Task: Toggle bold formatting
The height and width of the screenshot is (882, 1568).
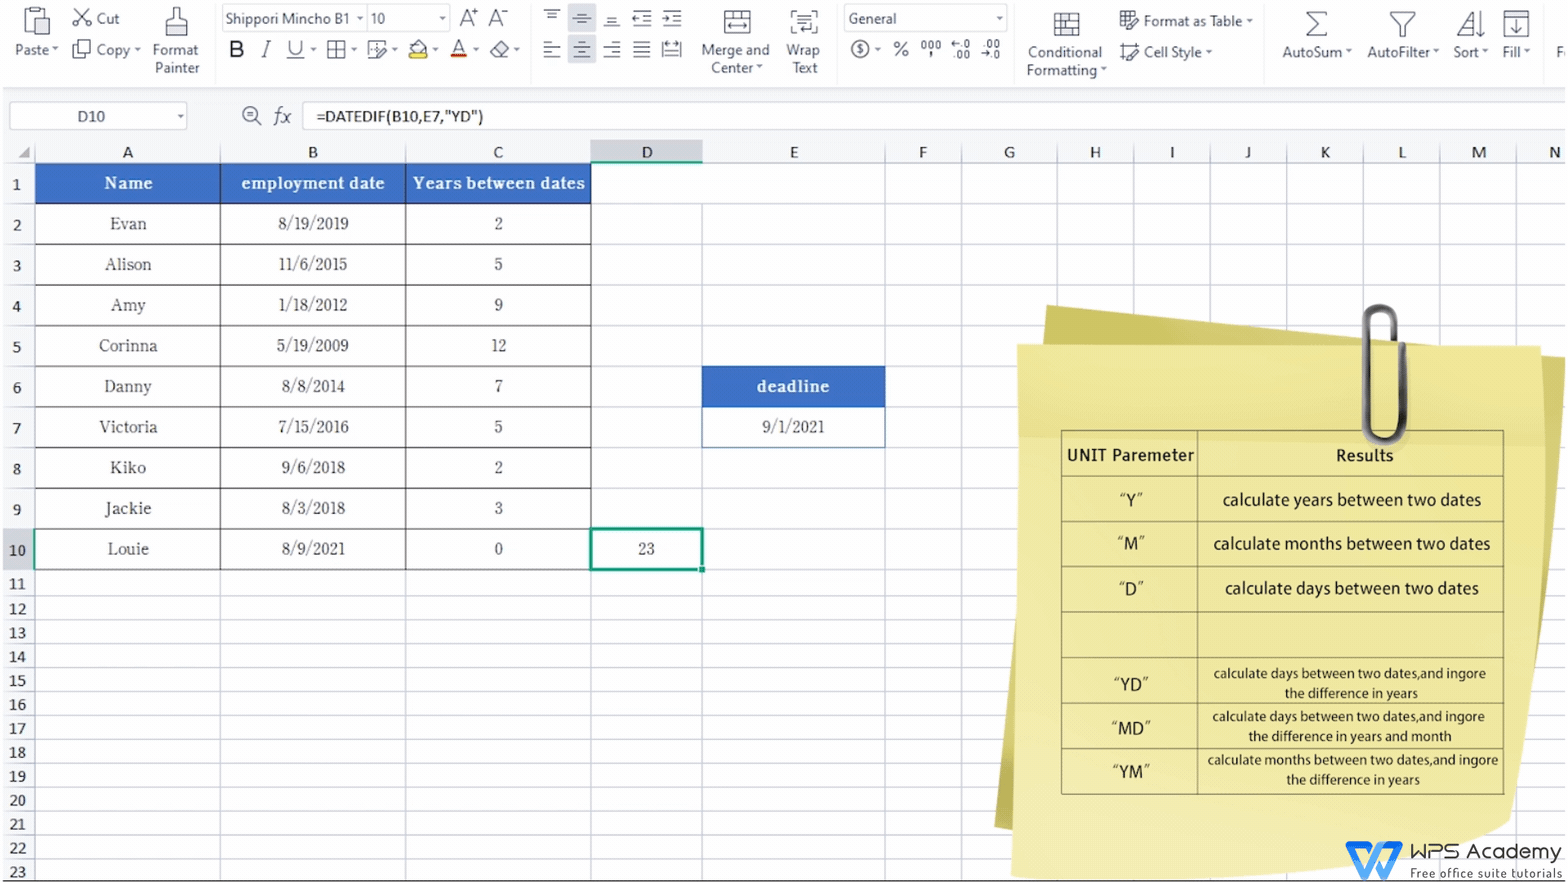Action: (x=236, y=49)
